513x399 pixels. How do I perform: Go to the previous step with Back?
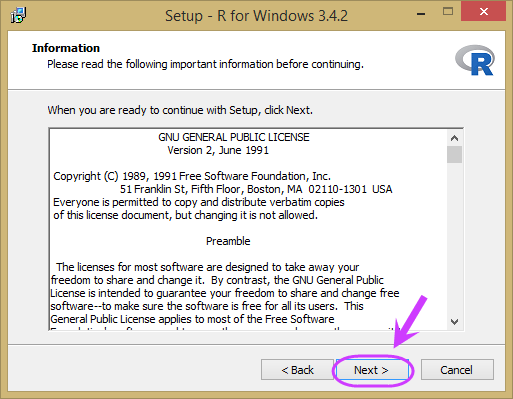[x=297, y=370]
